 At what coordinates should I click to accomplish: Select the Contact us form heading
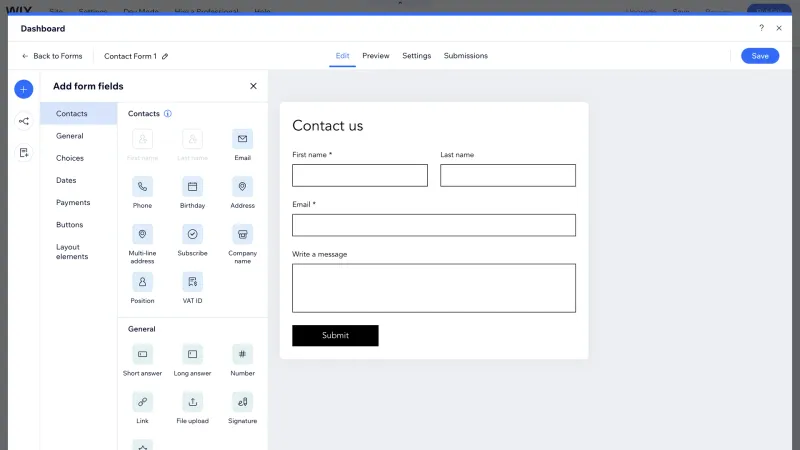pyautogui.click(x=328, y=126)
